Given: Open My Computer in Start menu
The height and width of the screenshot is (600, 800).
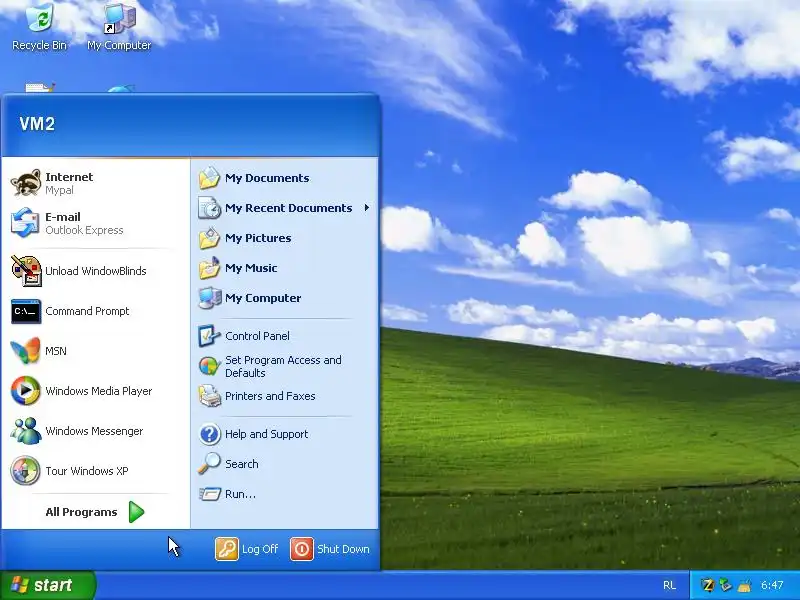Looking at the screenshot, I should [x=285, y=298].
